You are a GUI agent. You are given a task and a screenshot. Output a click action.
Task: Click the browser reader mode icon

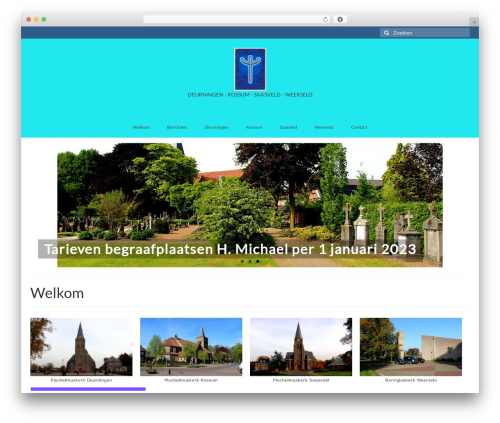(340, 19)
